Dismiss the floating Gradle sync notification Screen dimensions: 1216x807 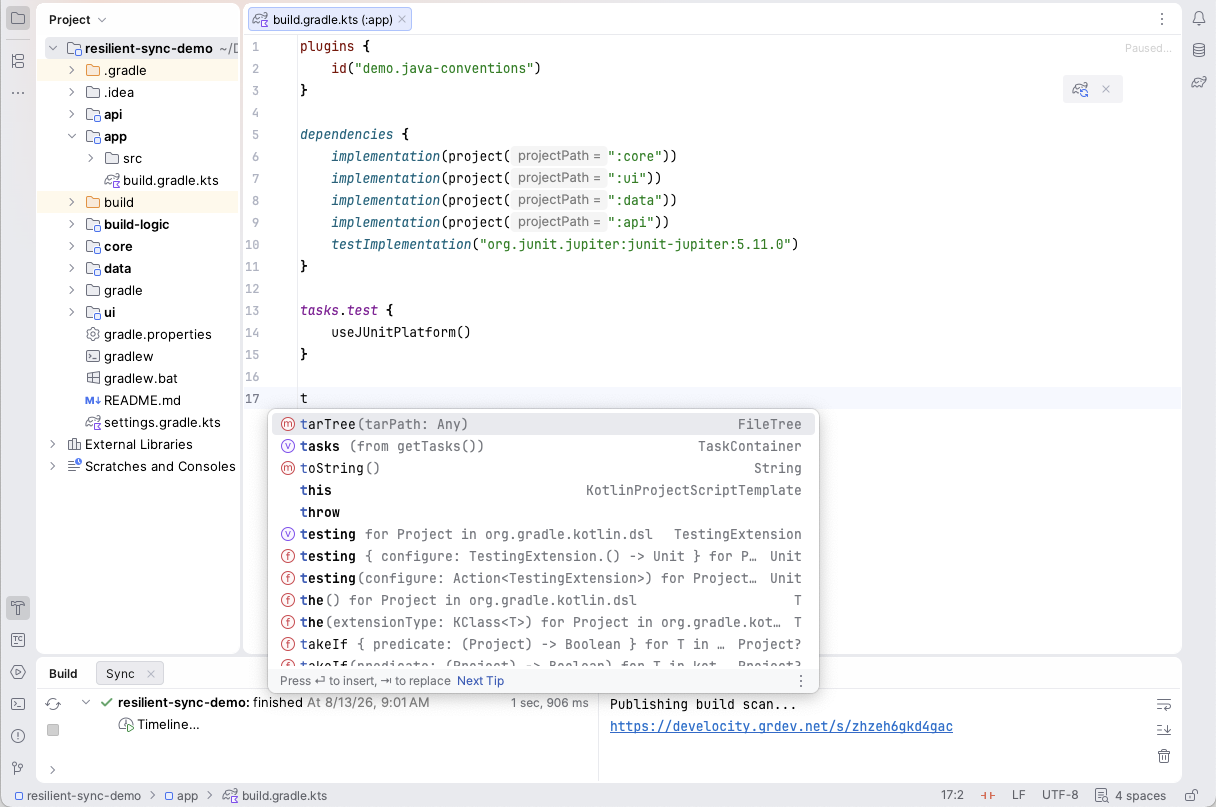(1106, 89)
